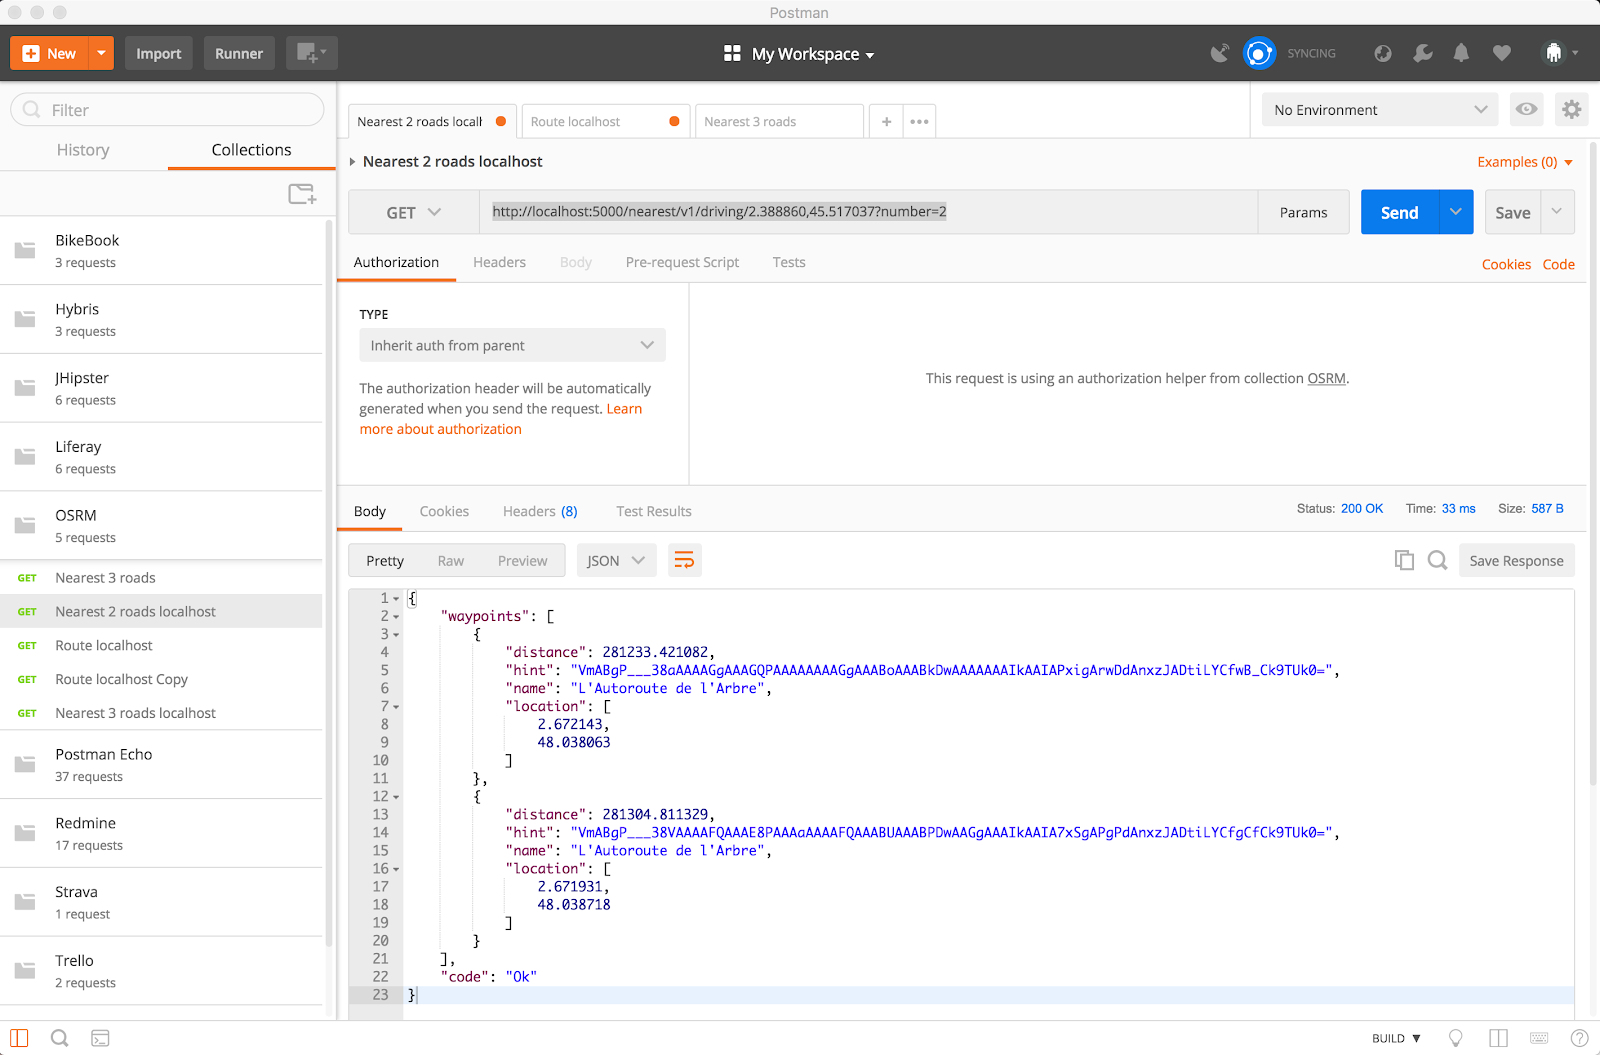Open authorization type Inherit auth dropdown

click(x=512, y=346)
